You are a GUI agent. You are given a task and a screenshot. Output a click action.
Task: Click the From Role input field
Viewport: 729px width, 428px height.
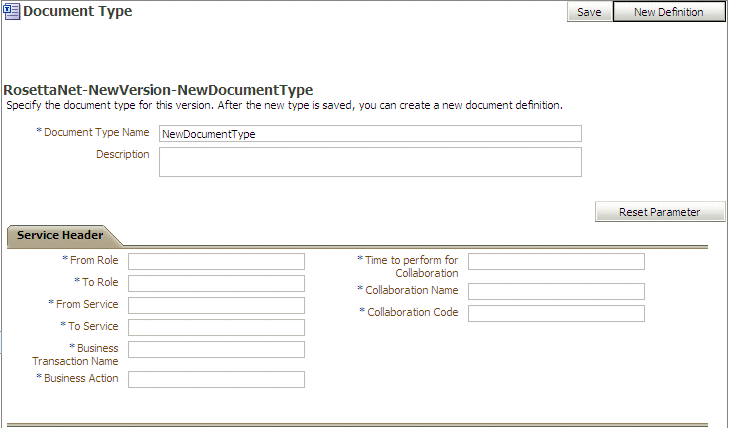tap(216, 261)
